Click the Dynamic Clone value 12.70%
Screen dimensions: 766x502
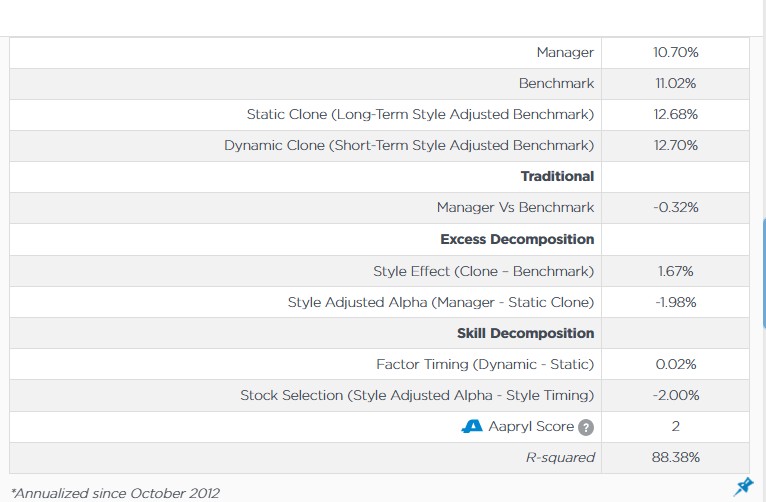pos(676,145)
